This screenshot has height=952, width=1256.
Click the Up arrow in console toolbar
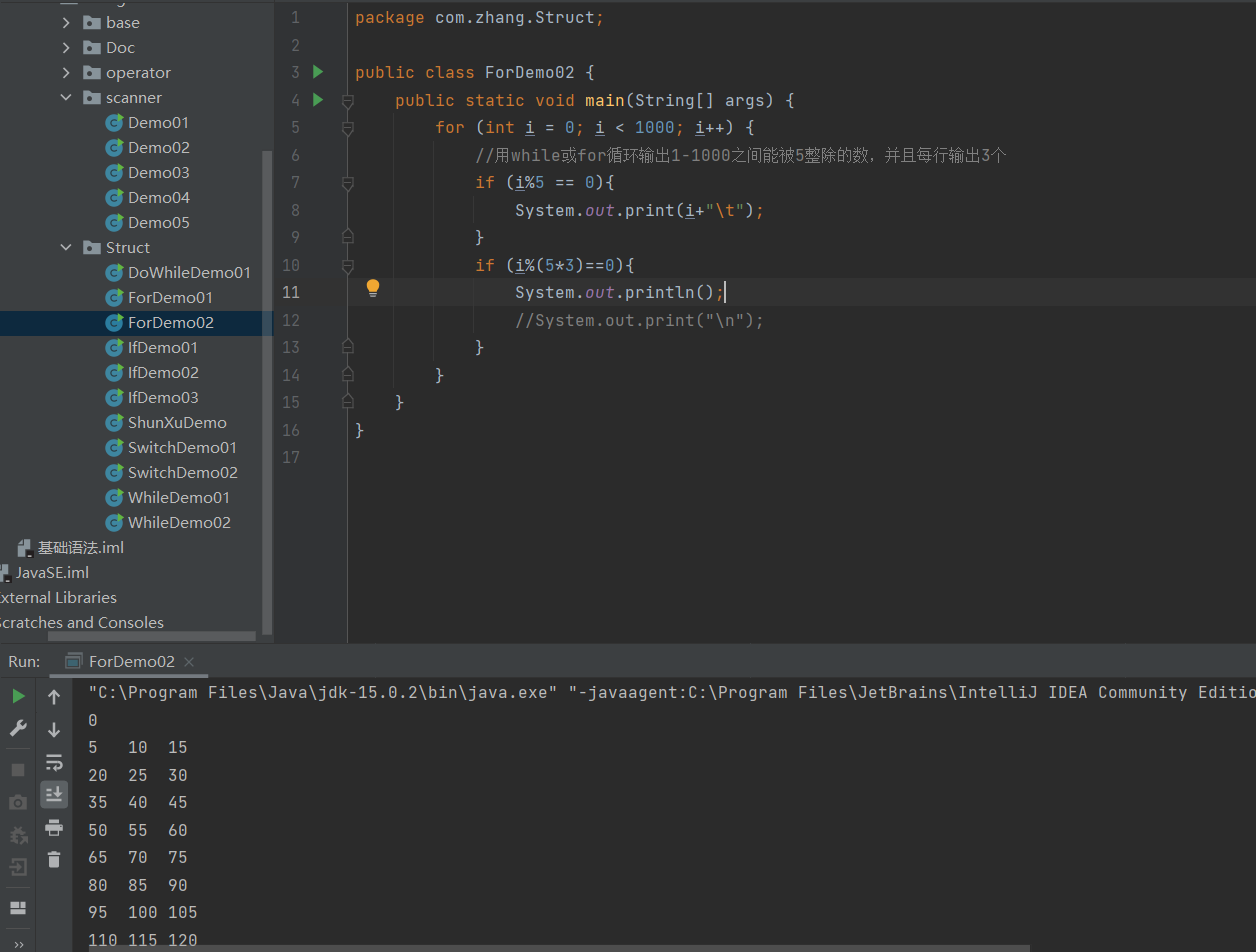[54, 697]
